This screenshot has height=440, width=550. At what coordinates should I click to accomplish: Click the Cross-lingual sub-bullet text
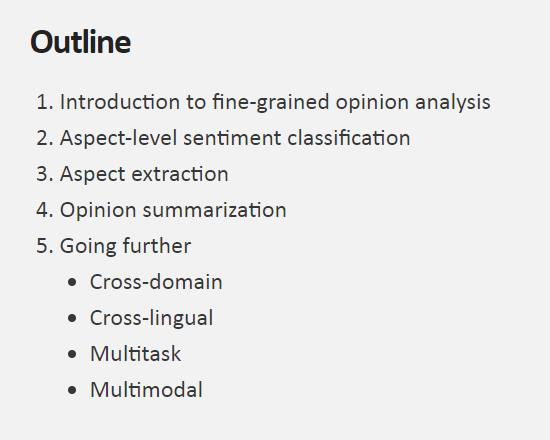point(152,318)
